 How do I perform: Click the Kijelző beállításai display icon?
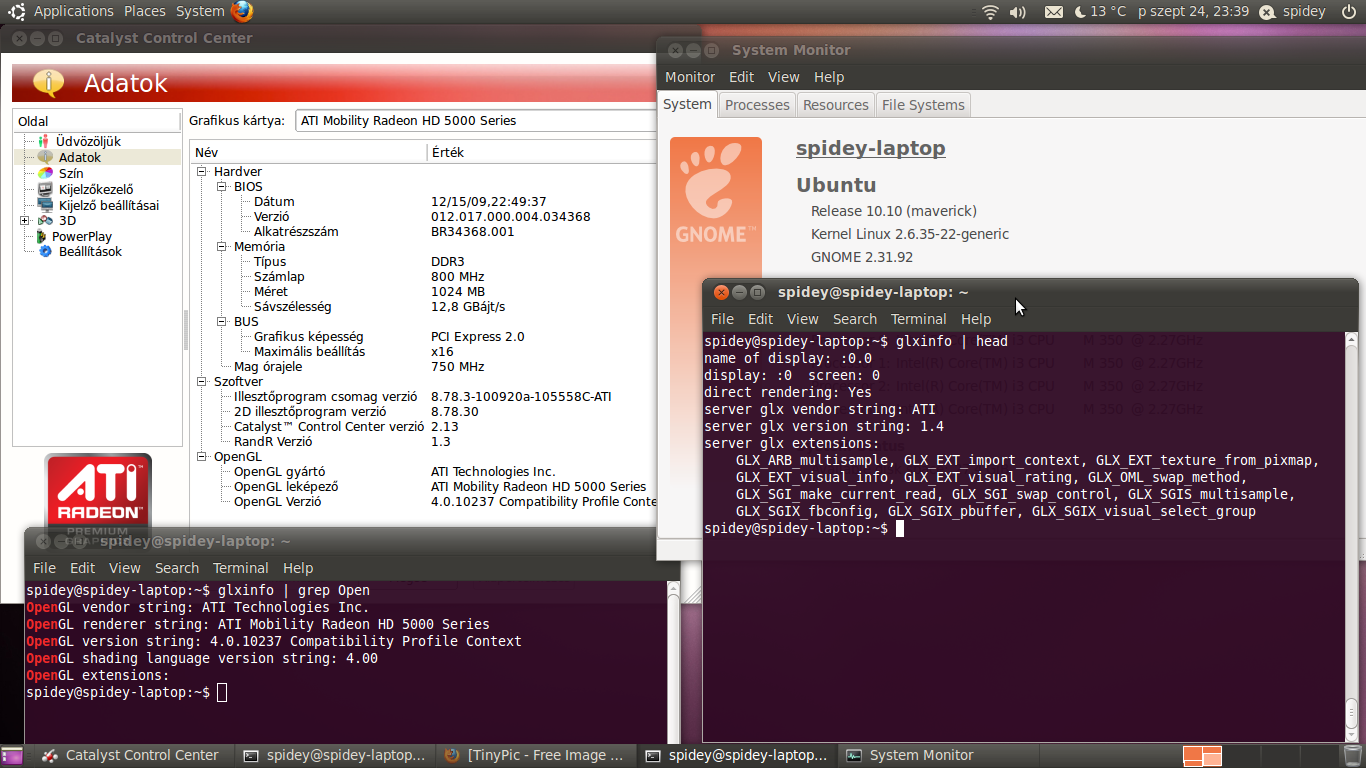click(x=44, y=205)
